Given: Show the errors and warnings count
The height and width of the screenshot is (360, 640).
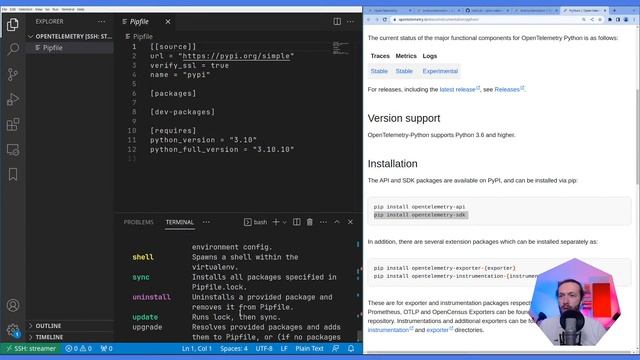Looking at the screenshot, I should [78, 349].
